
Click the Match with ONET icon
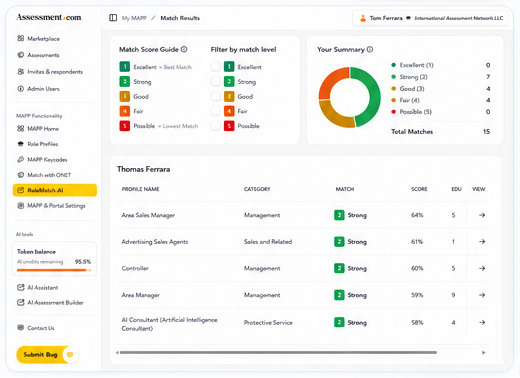point(21,175)
